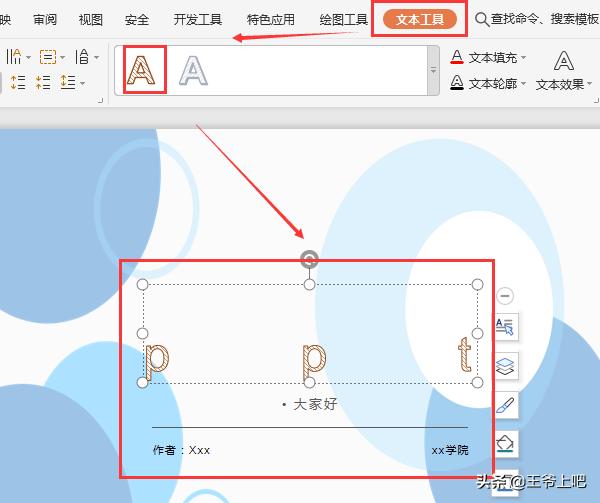600x503 pixels.
Task: Open the 文本工具 ribbon tab
Action: click(420, 19)
